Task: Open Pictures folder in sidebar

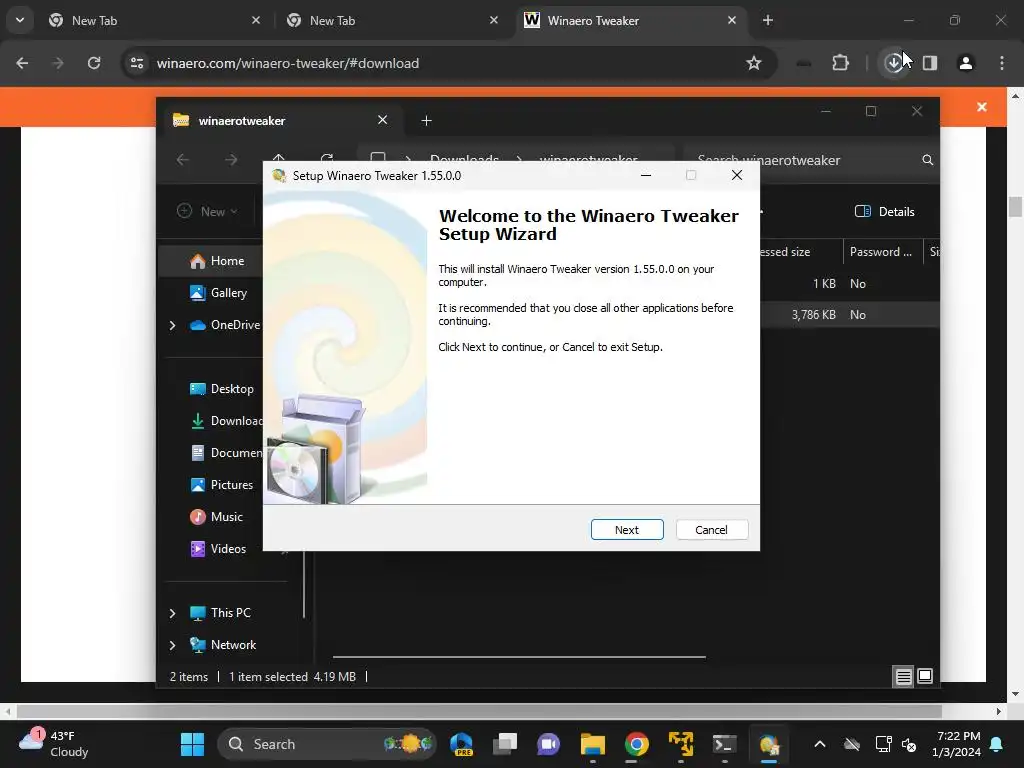Action: pyautogui.click(x=221, y=485)
